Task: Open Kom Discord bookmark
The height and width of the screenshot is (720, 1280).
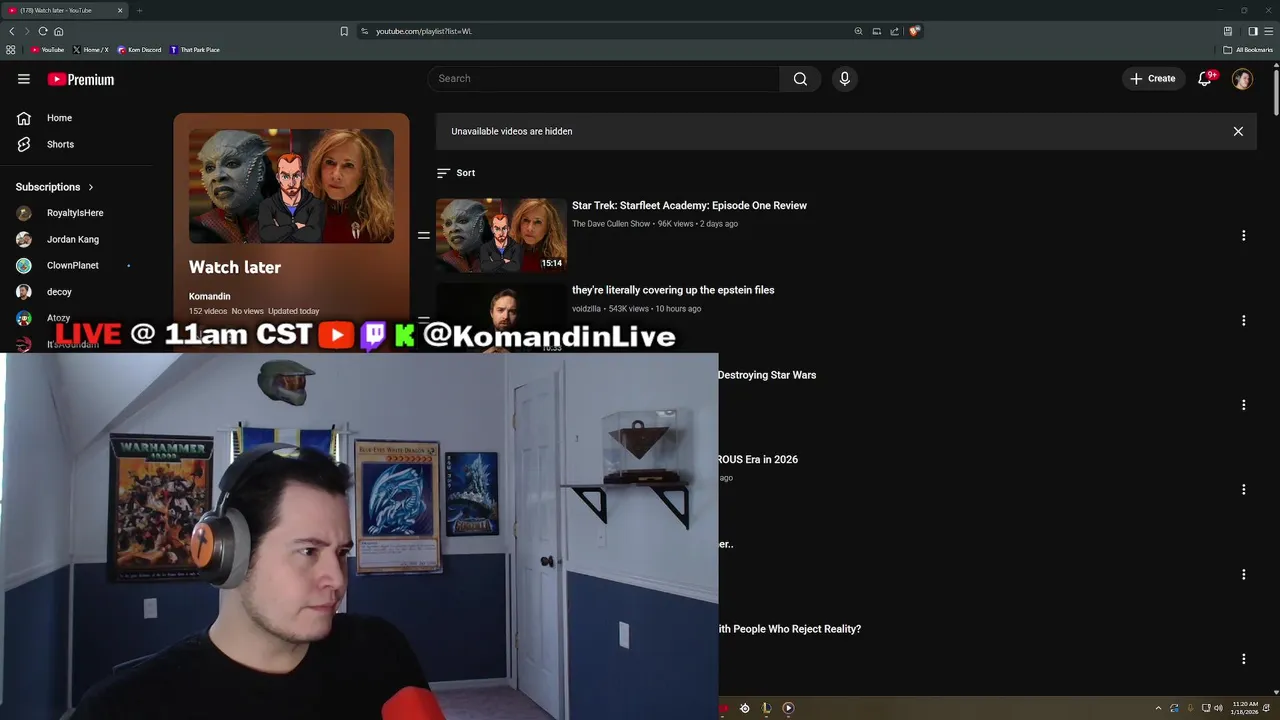Action: pyautogui.click(x=139, y=50)
